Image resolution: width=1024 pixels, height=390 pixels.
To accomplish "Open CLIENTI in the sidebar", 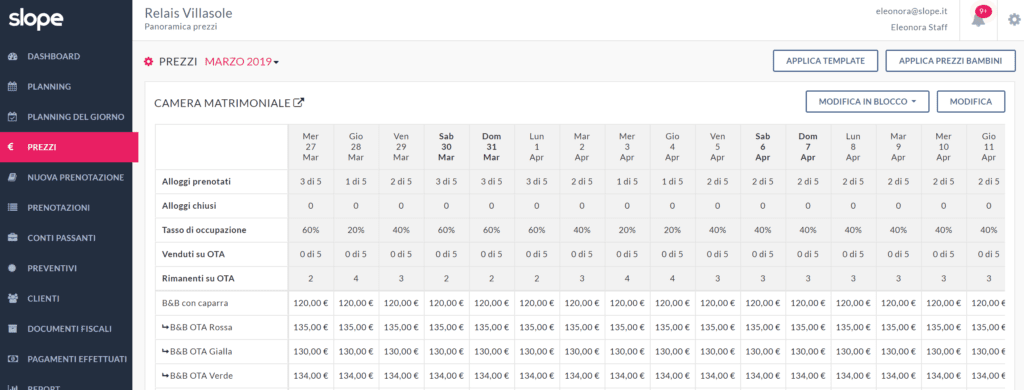I will 43,299.
